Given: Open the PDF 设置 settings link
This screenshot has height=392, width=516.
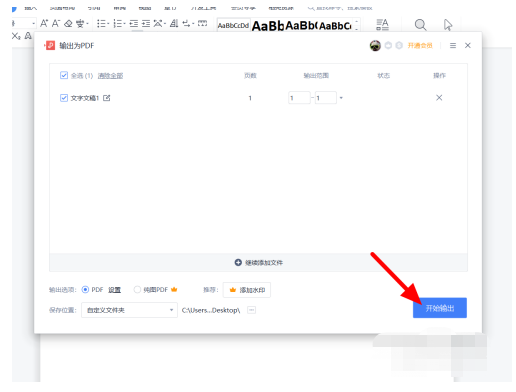Looking at the screenshot, I should point(114,290).
